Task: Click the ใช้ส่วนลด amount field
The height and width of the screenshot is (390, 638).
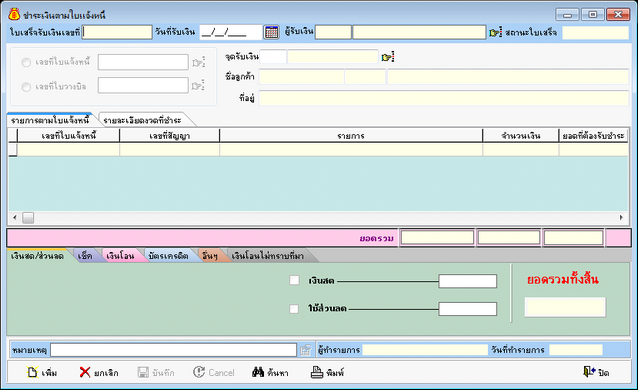Action: [x=468, y=309]
